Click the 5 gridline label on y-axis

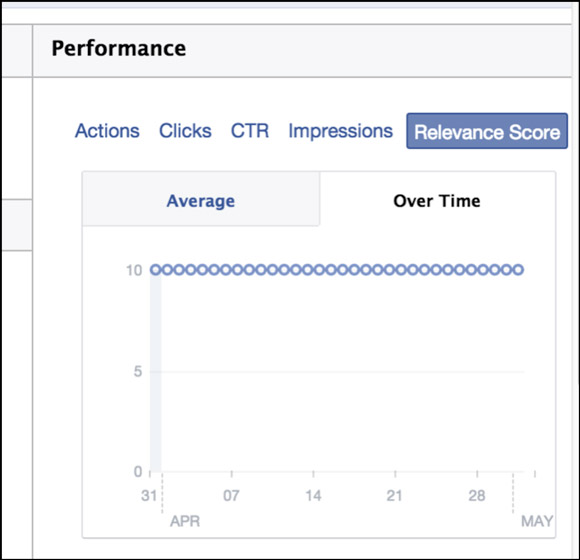(x=138, y=371)
